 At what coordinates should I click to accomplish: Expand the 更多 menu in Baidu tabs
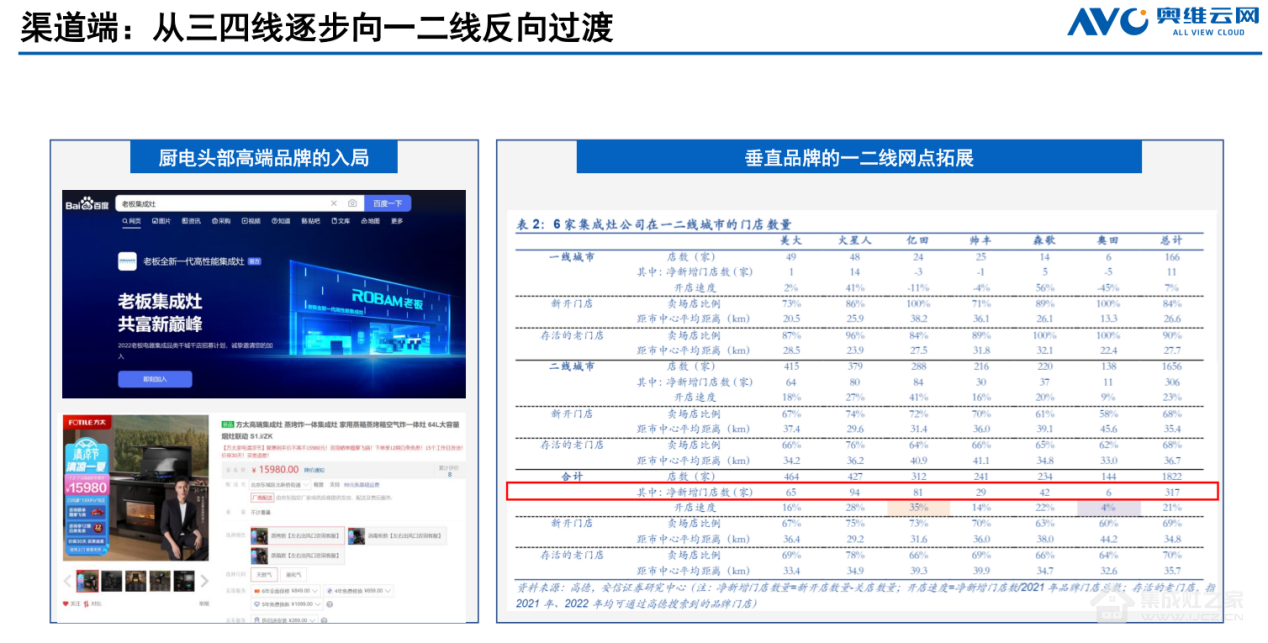[397, 221]
